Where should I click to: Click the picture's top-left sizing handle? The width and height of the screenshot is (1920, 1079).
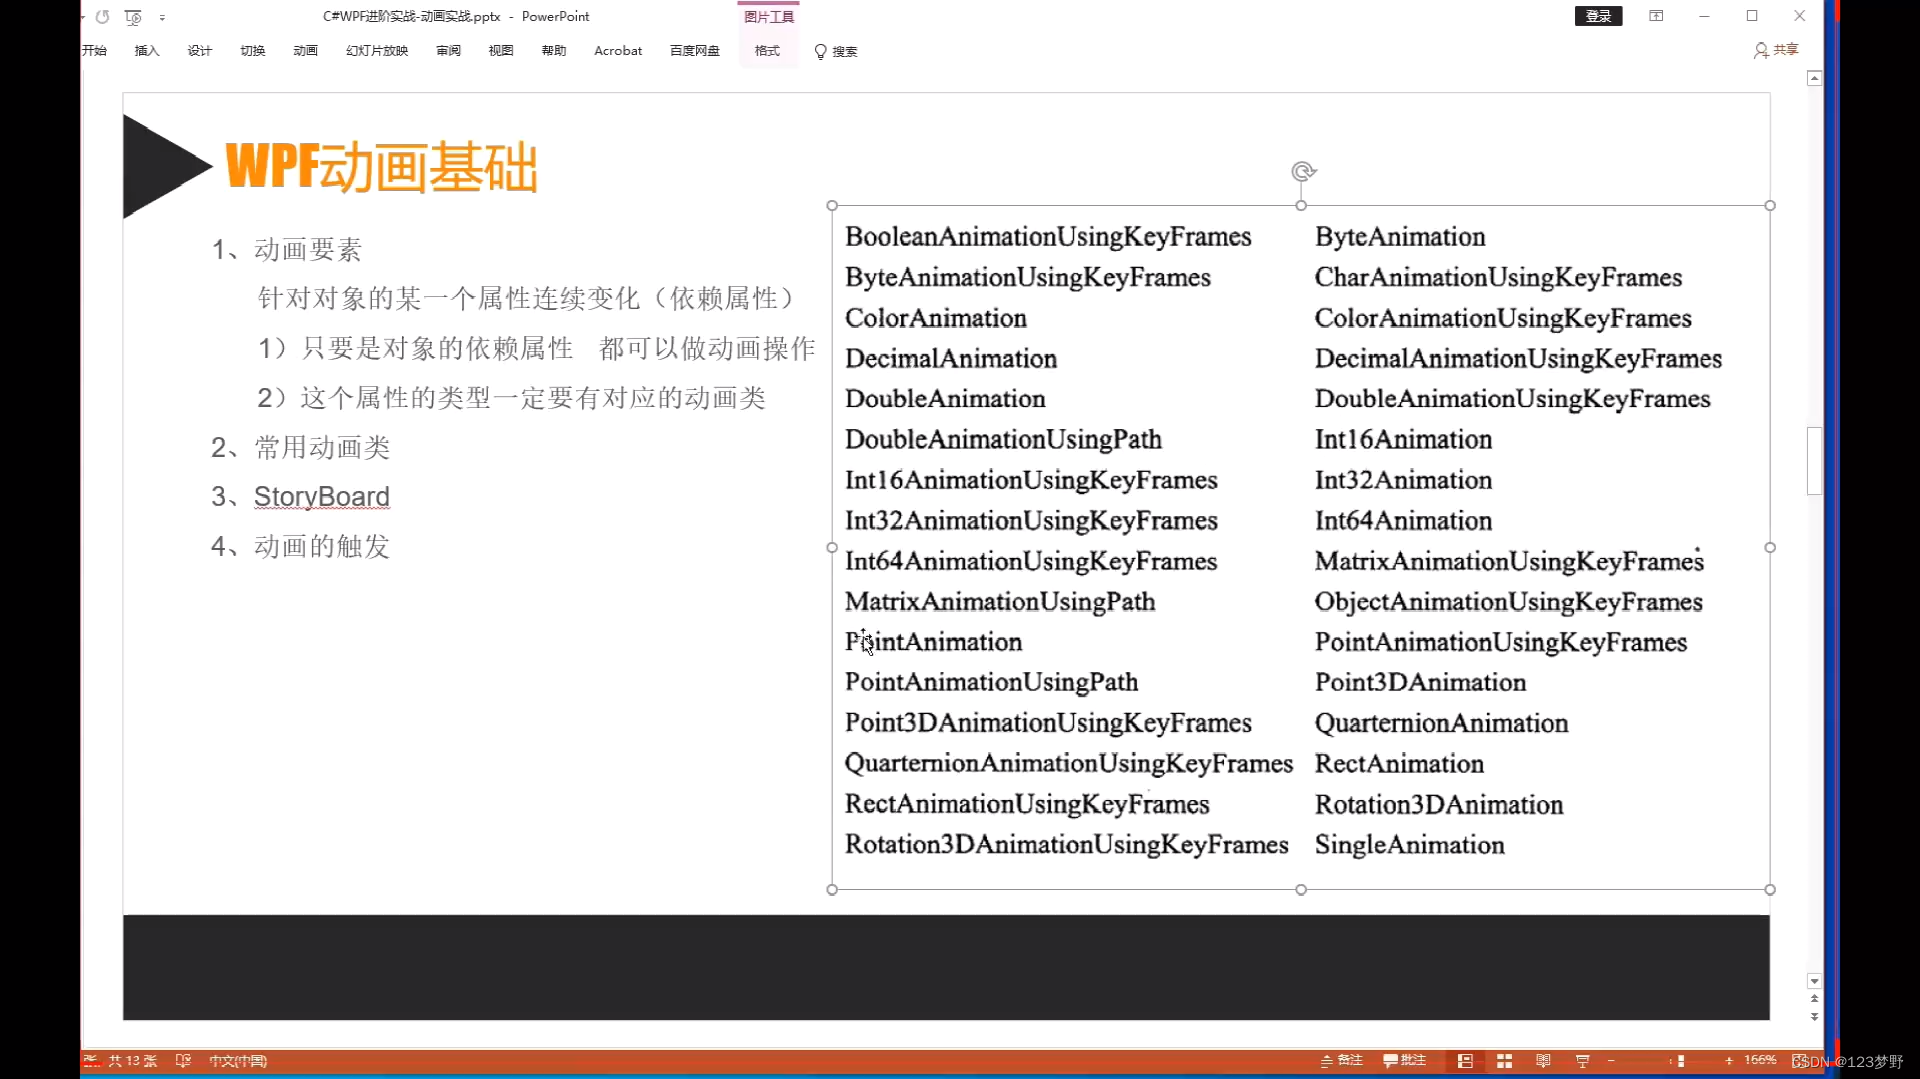[832, 206]
